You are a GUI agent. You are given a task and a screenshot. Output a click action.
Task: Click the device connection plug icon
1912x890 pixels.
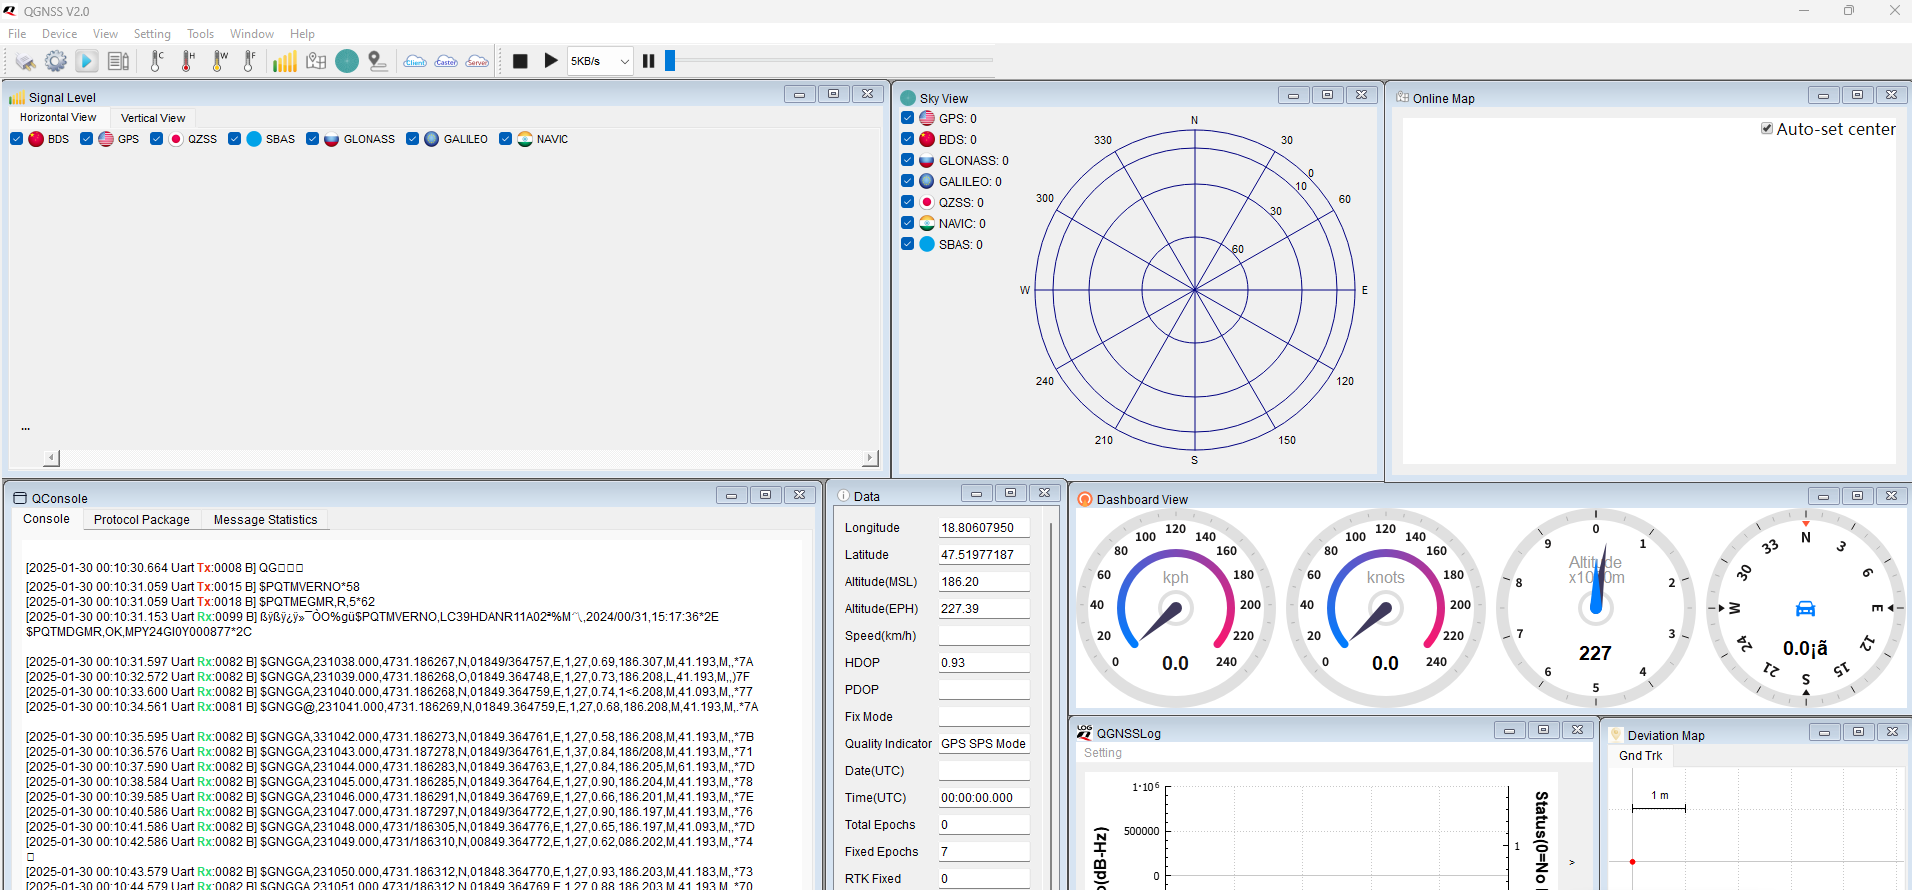[26, 62]
